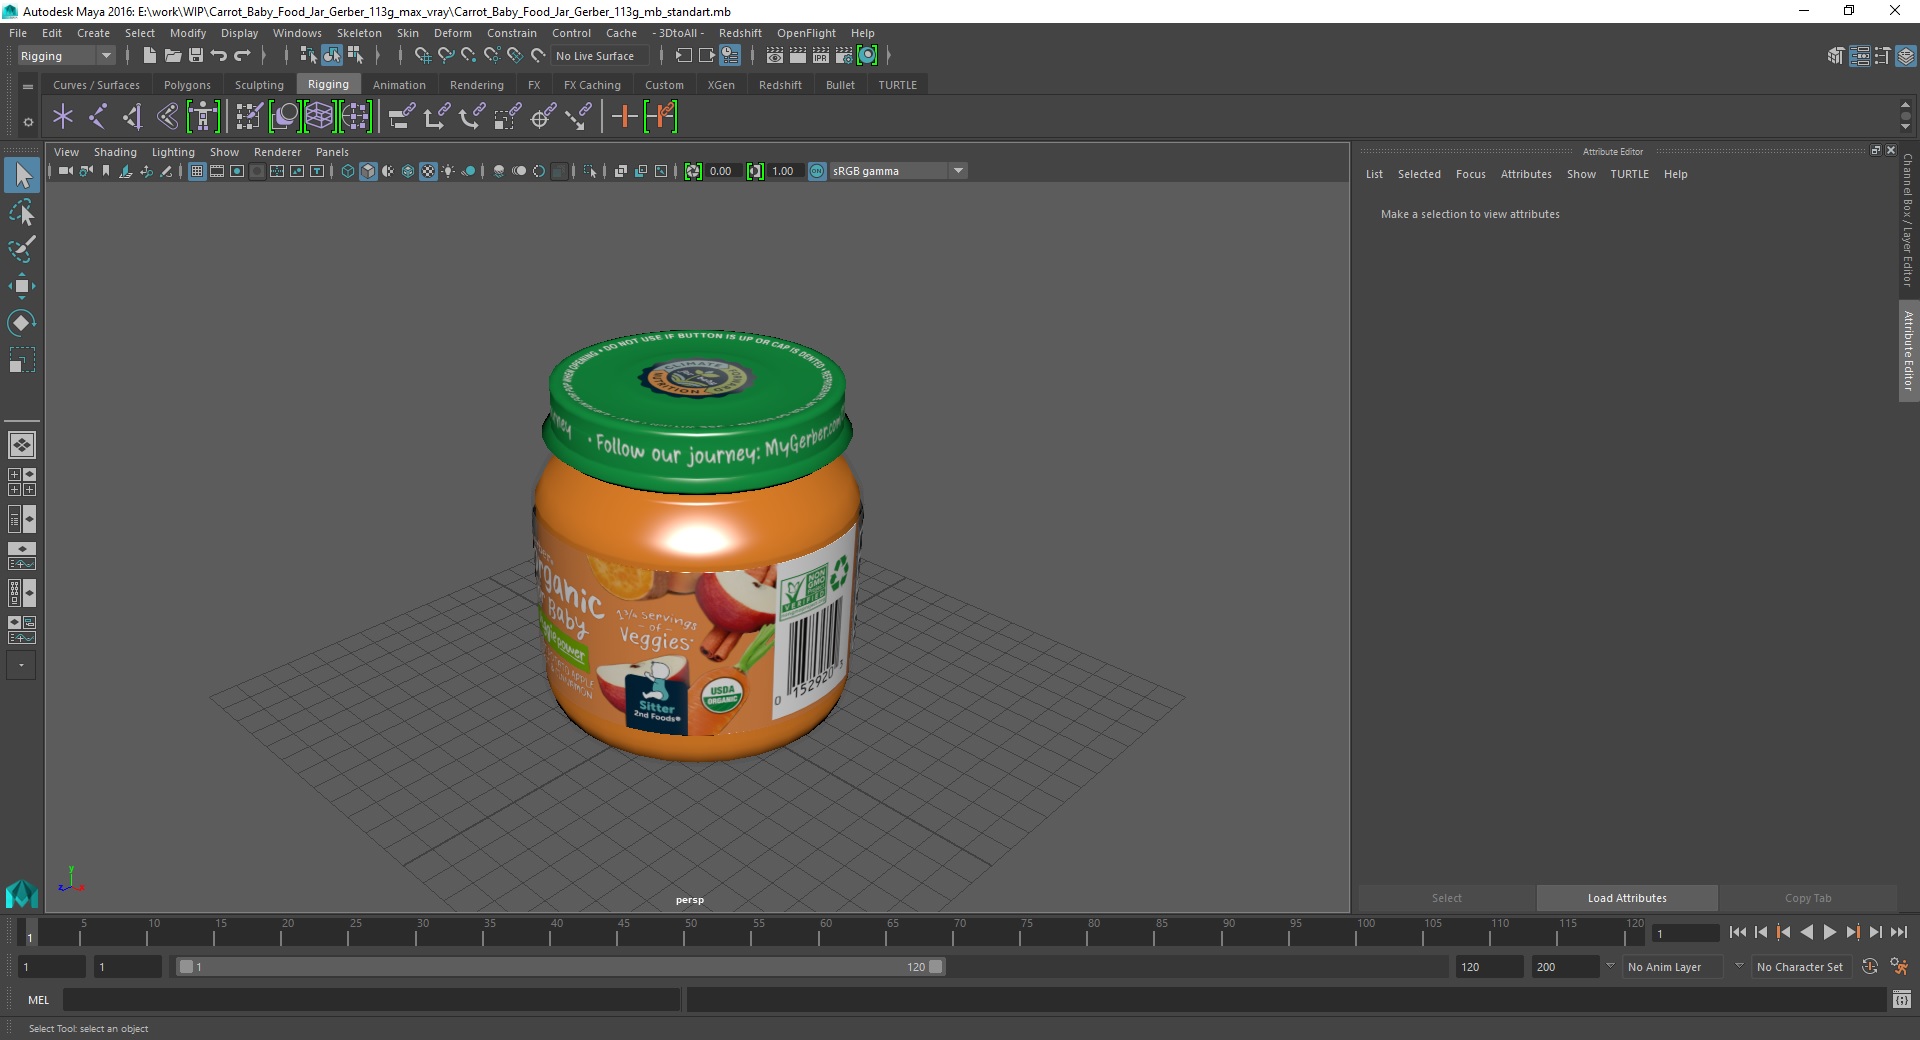Click frame 60 on the time slider

point(825,934)
